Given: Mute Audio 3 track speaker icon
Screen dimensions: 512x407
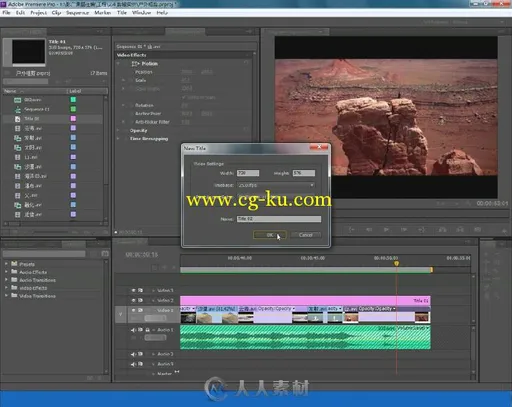Looking at the screenshot, I should tap(133, 364).
